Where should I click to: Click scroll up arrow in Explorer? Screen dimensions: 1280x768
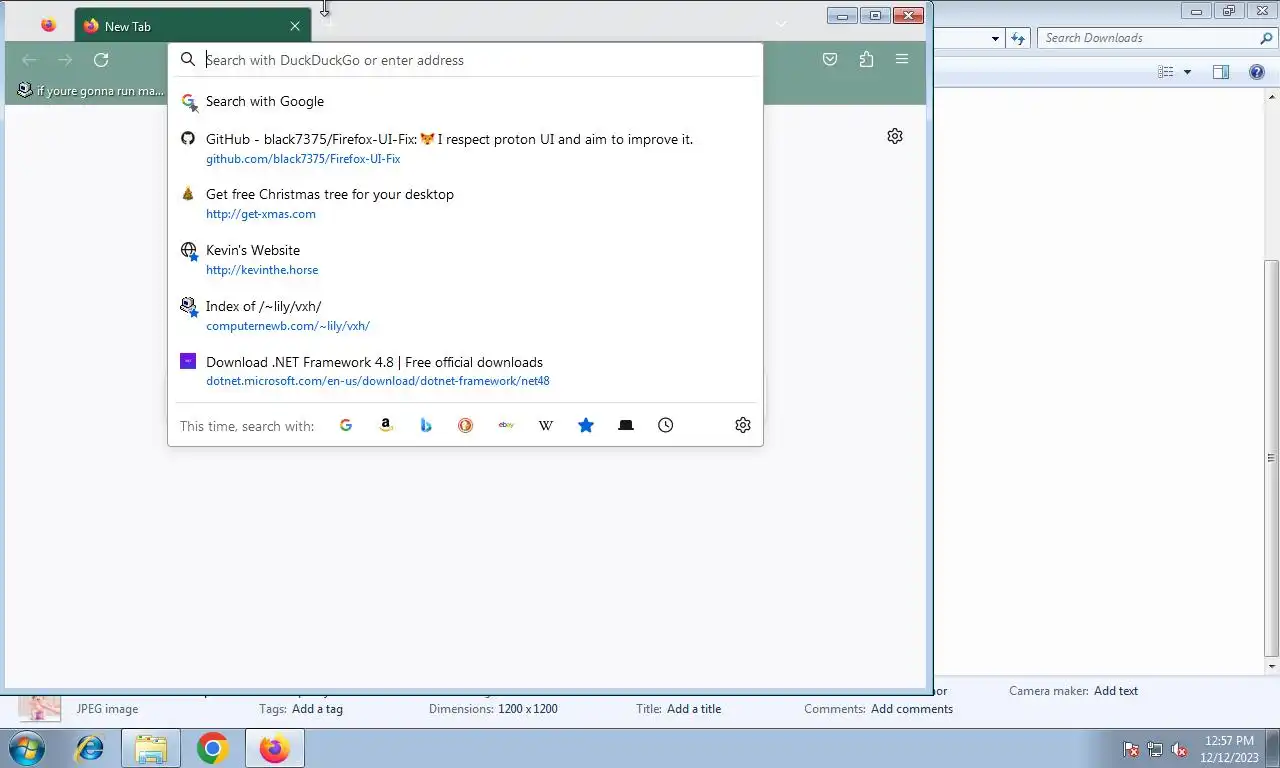click(1271, 96)
